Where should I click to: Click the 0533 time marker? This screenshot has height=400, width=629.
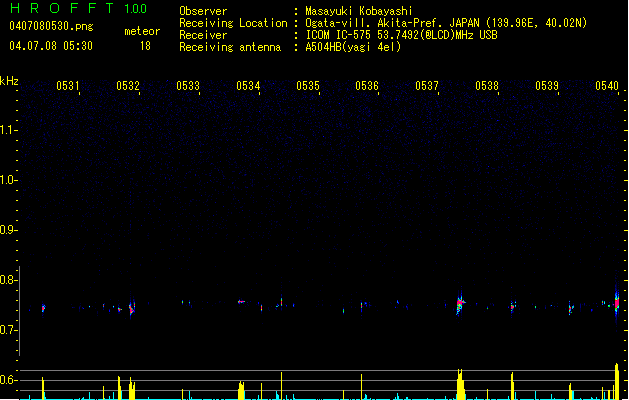pyautogui.click(x=188, y=85)
